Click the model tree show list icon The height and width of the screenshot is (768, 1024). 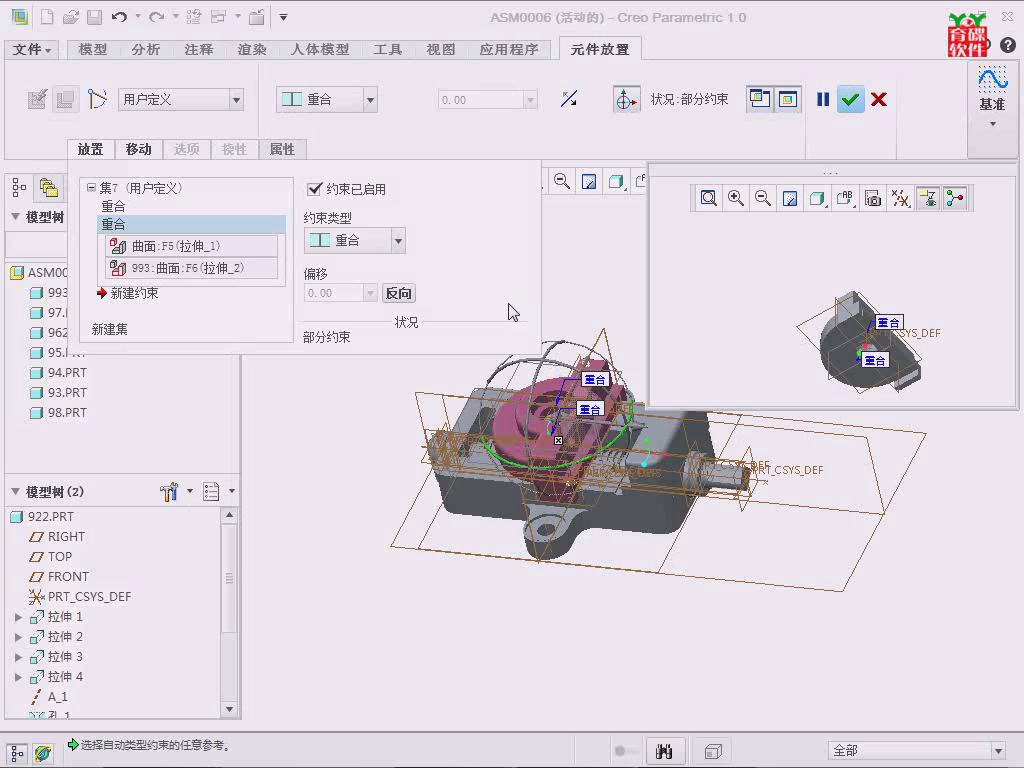pos(211,492)
